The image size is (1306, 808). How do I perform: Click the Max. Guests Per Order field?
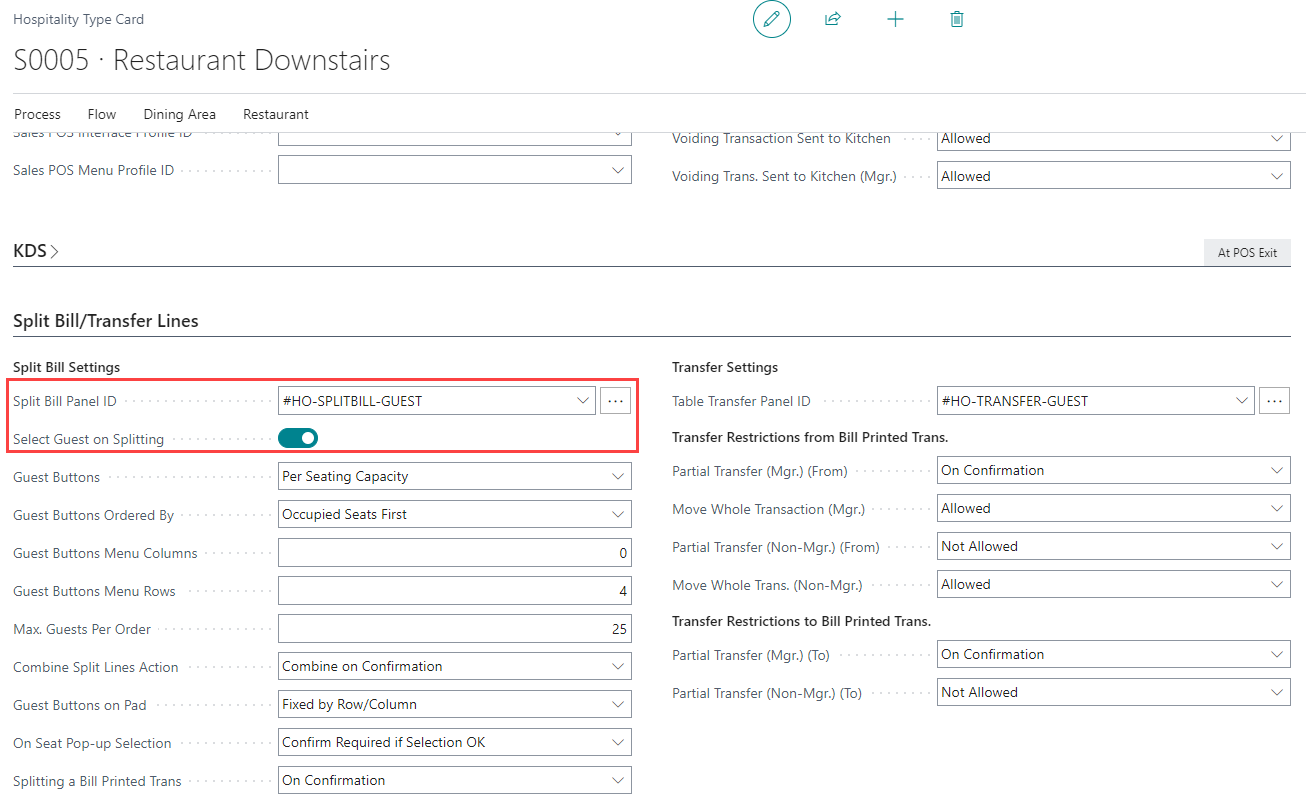[x=454, y=629]
